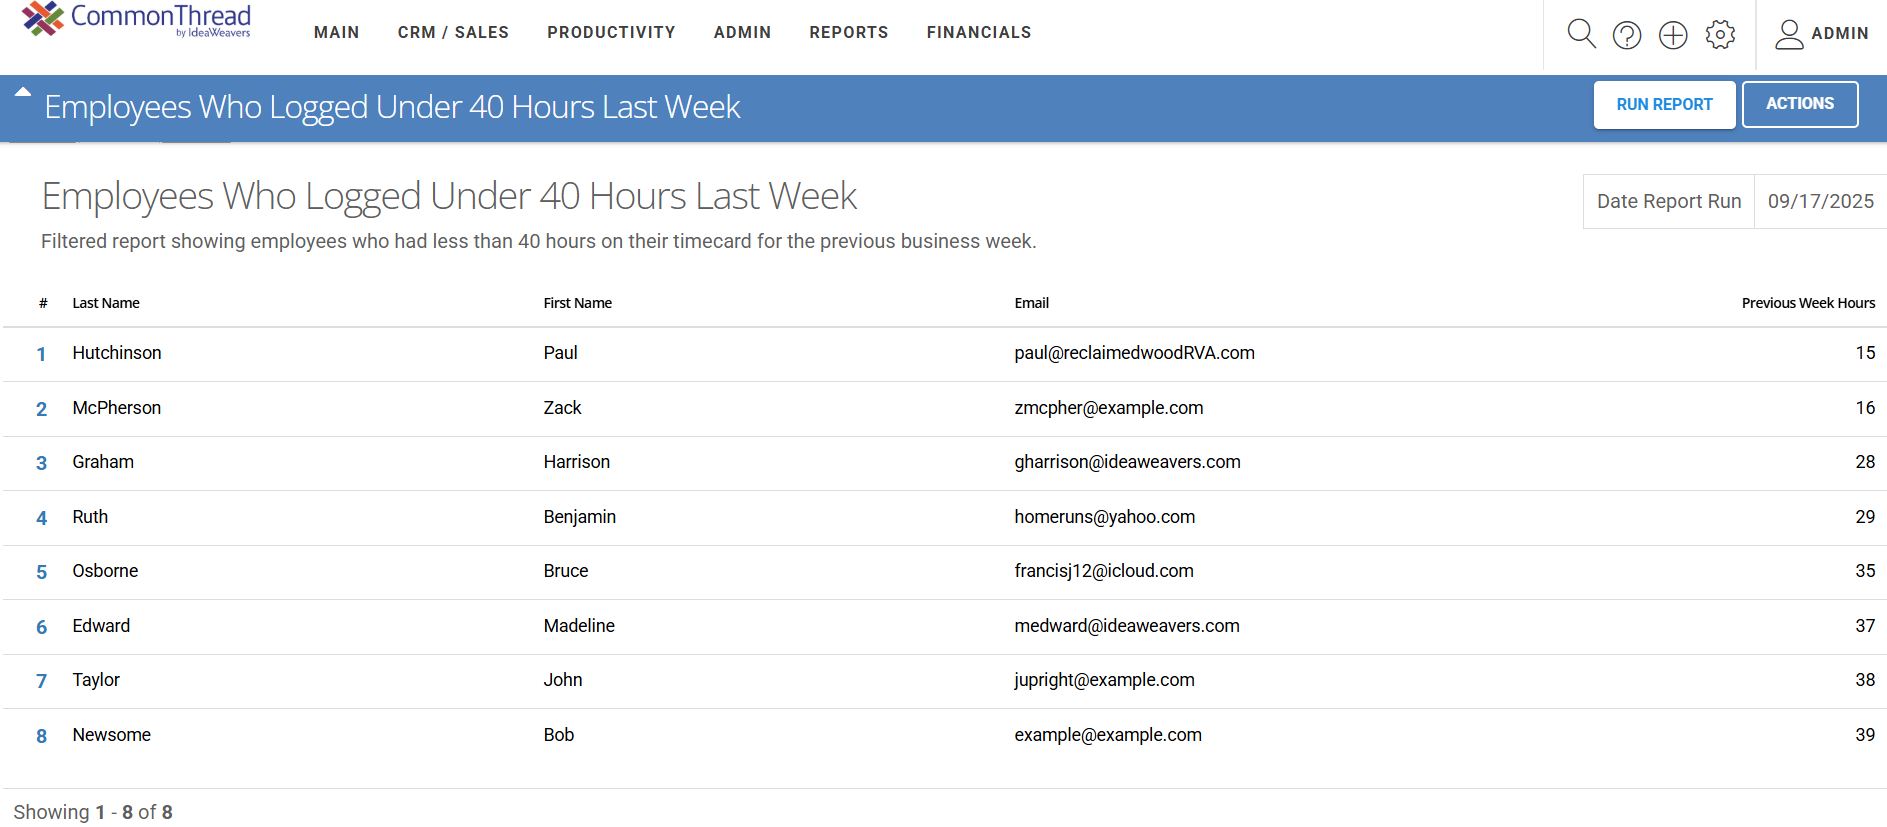The height and width of the screenshot is (827, 1887).
Task: Open the search magnifier icon
Action: pos(1580,34)
